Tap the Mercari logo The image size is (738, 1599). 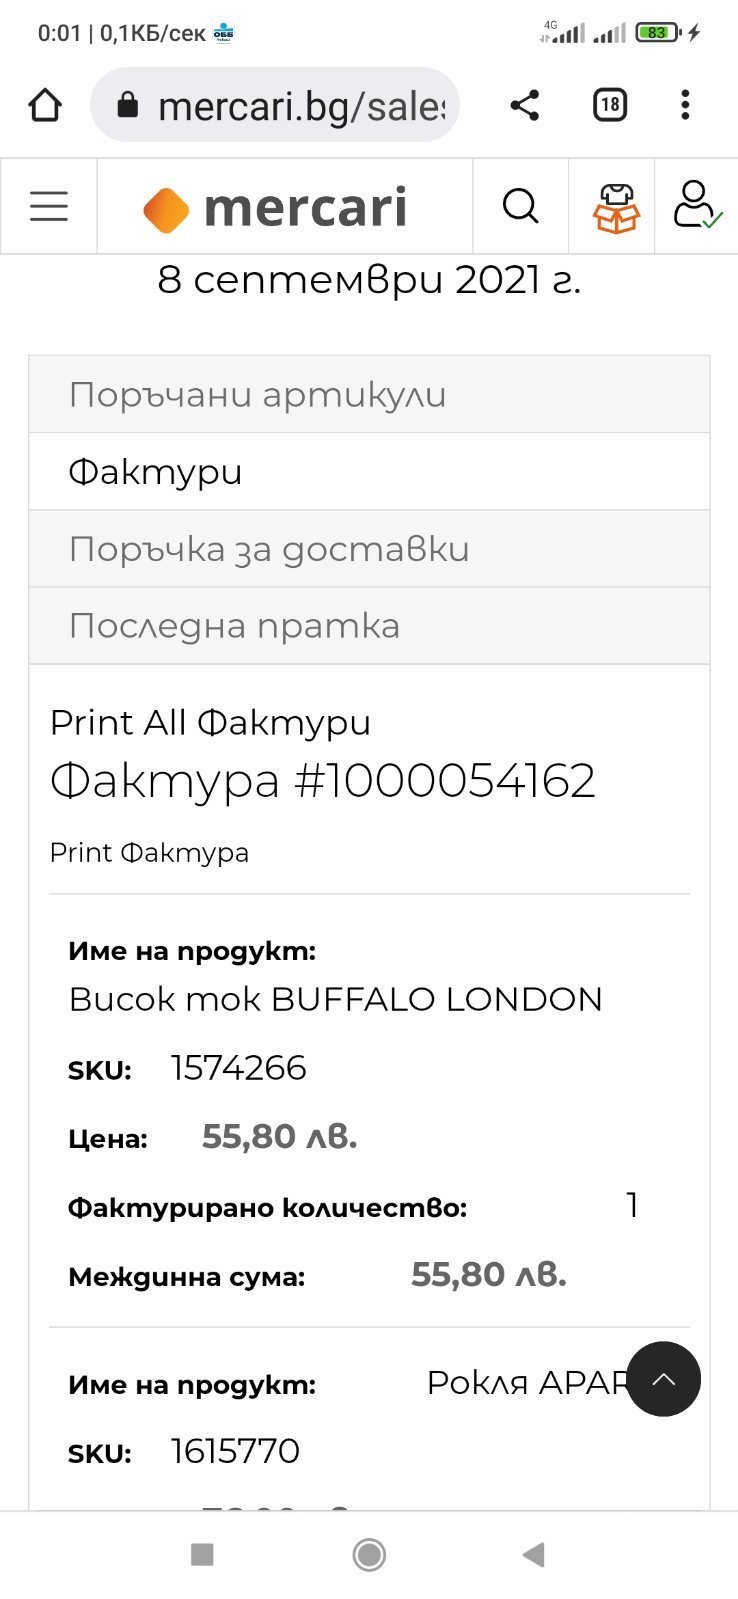click(276, 208)
